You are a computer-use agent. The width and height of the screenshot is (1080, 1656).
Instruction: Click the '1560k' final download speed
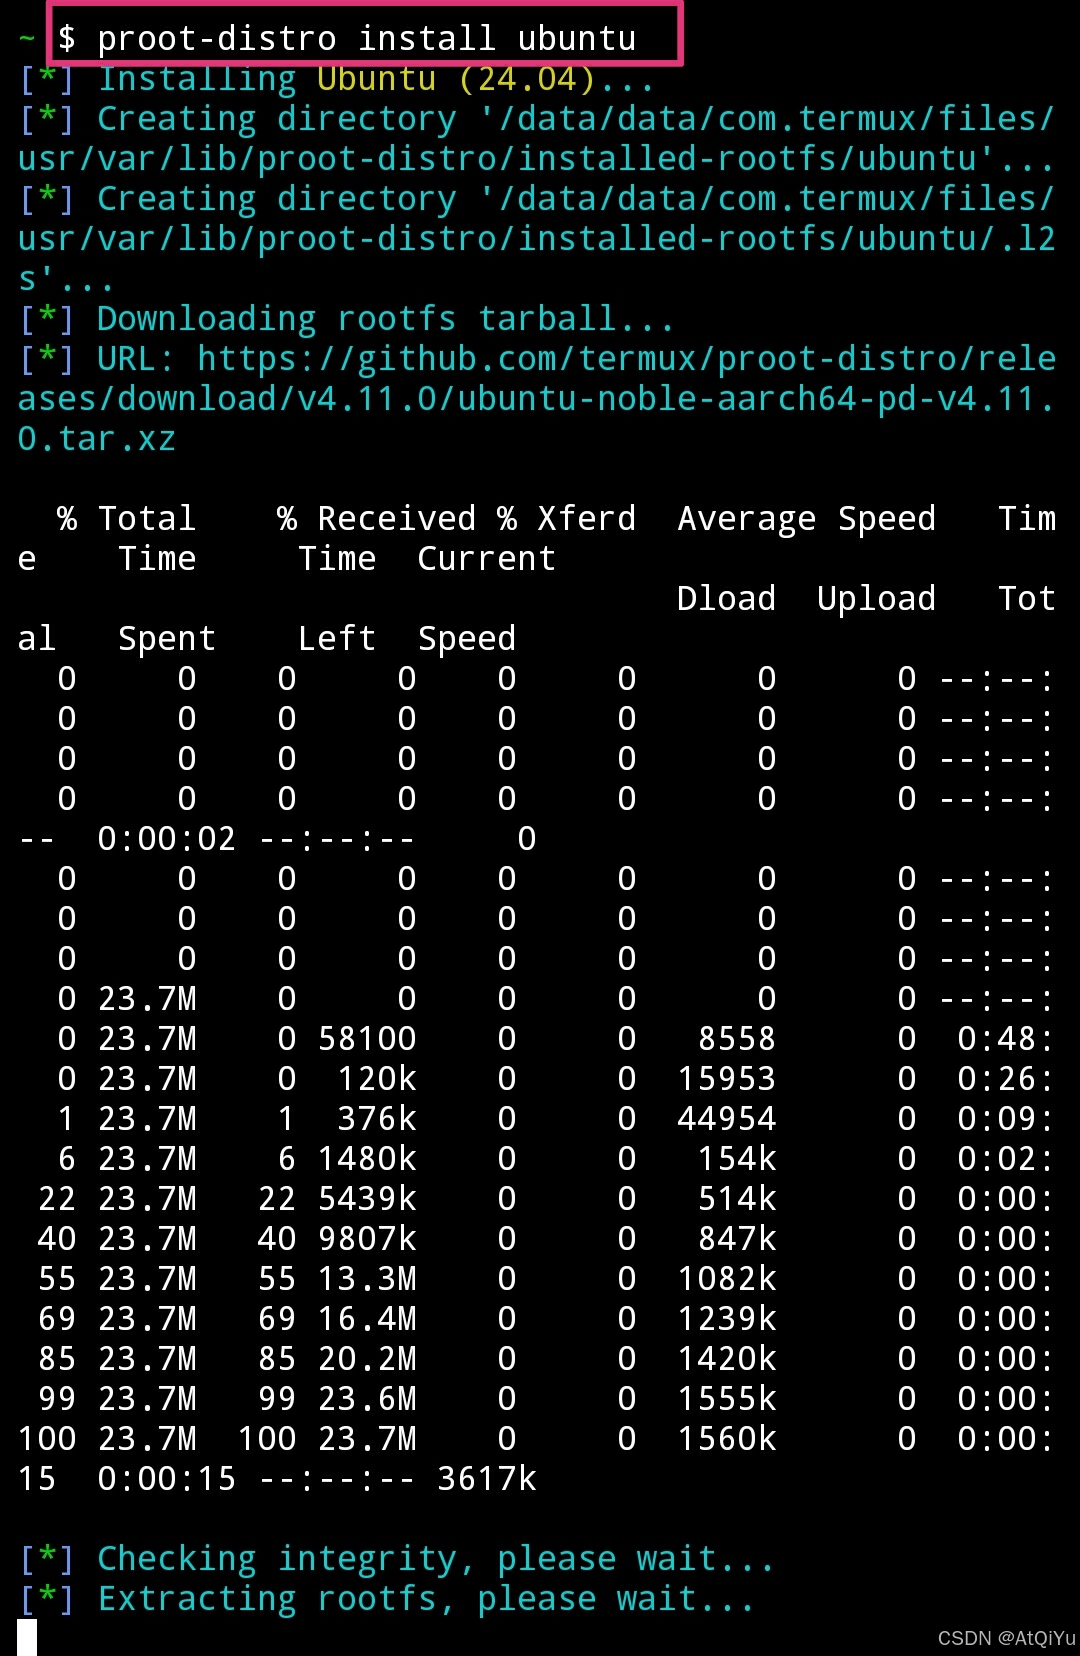(x=727, y=1438)
